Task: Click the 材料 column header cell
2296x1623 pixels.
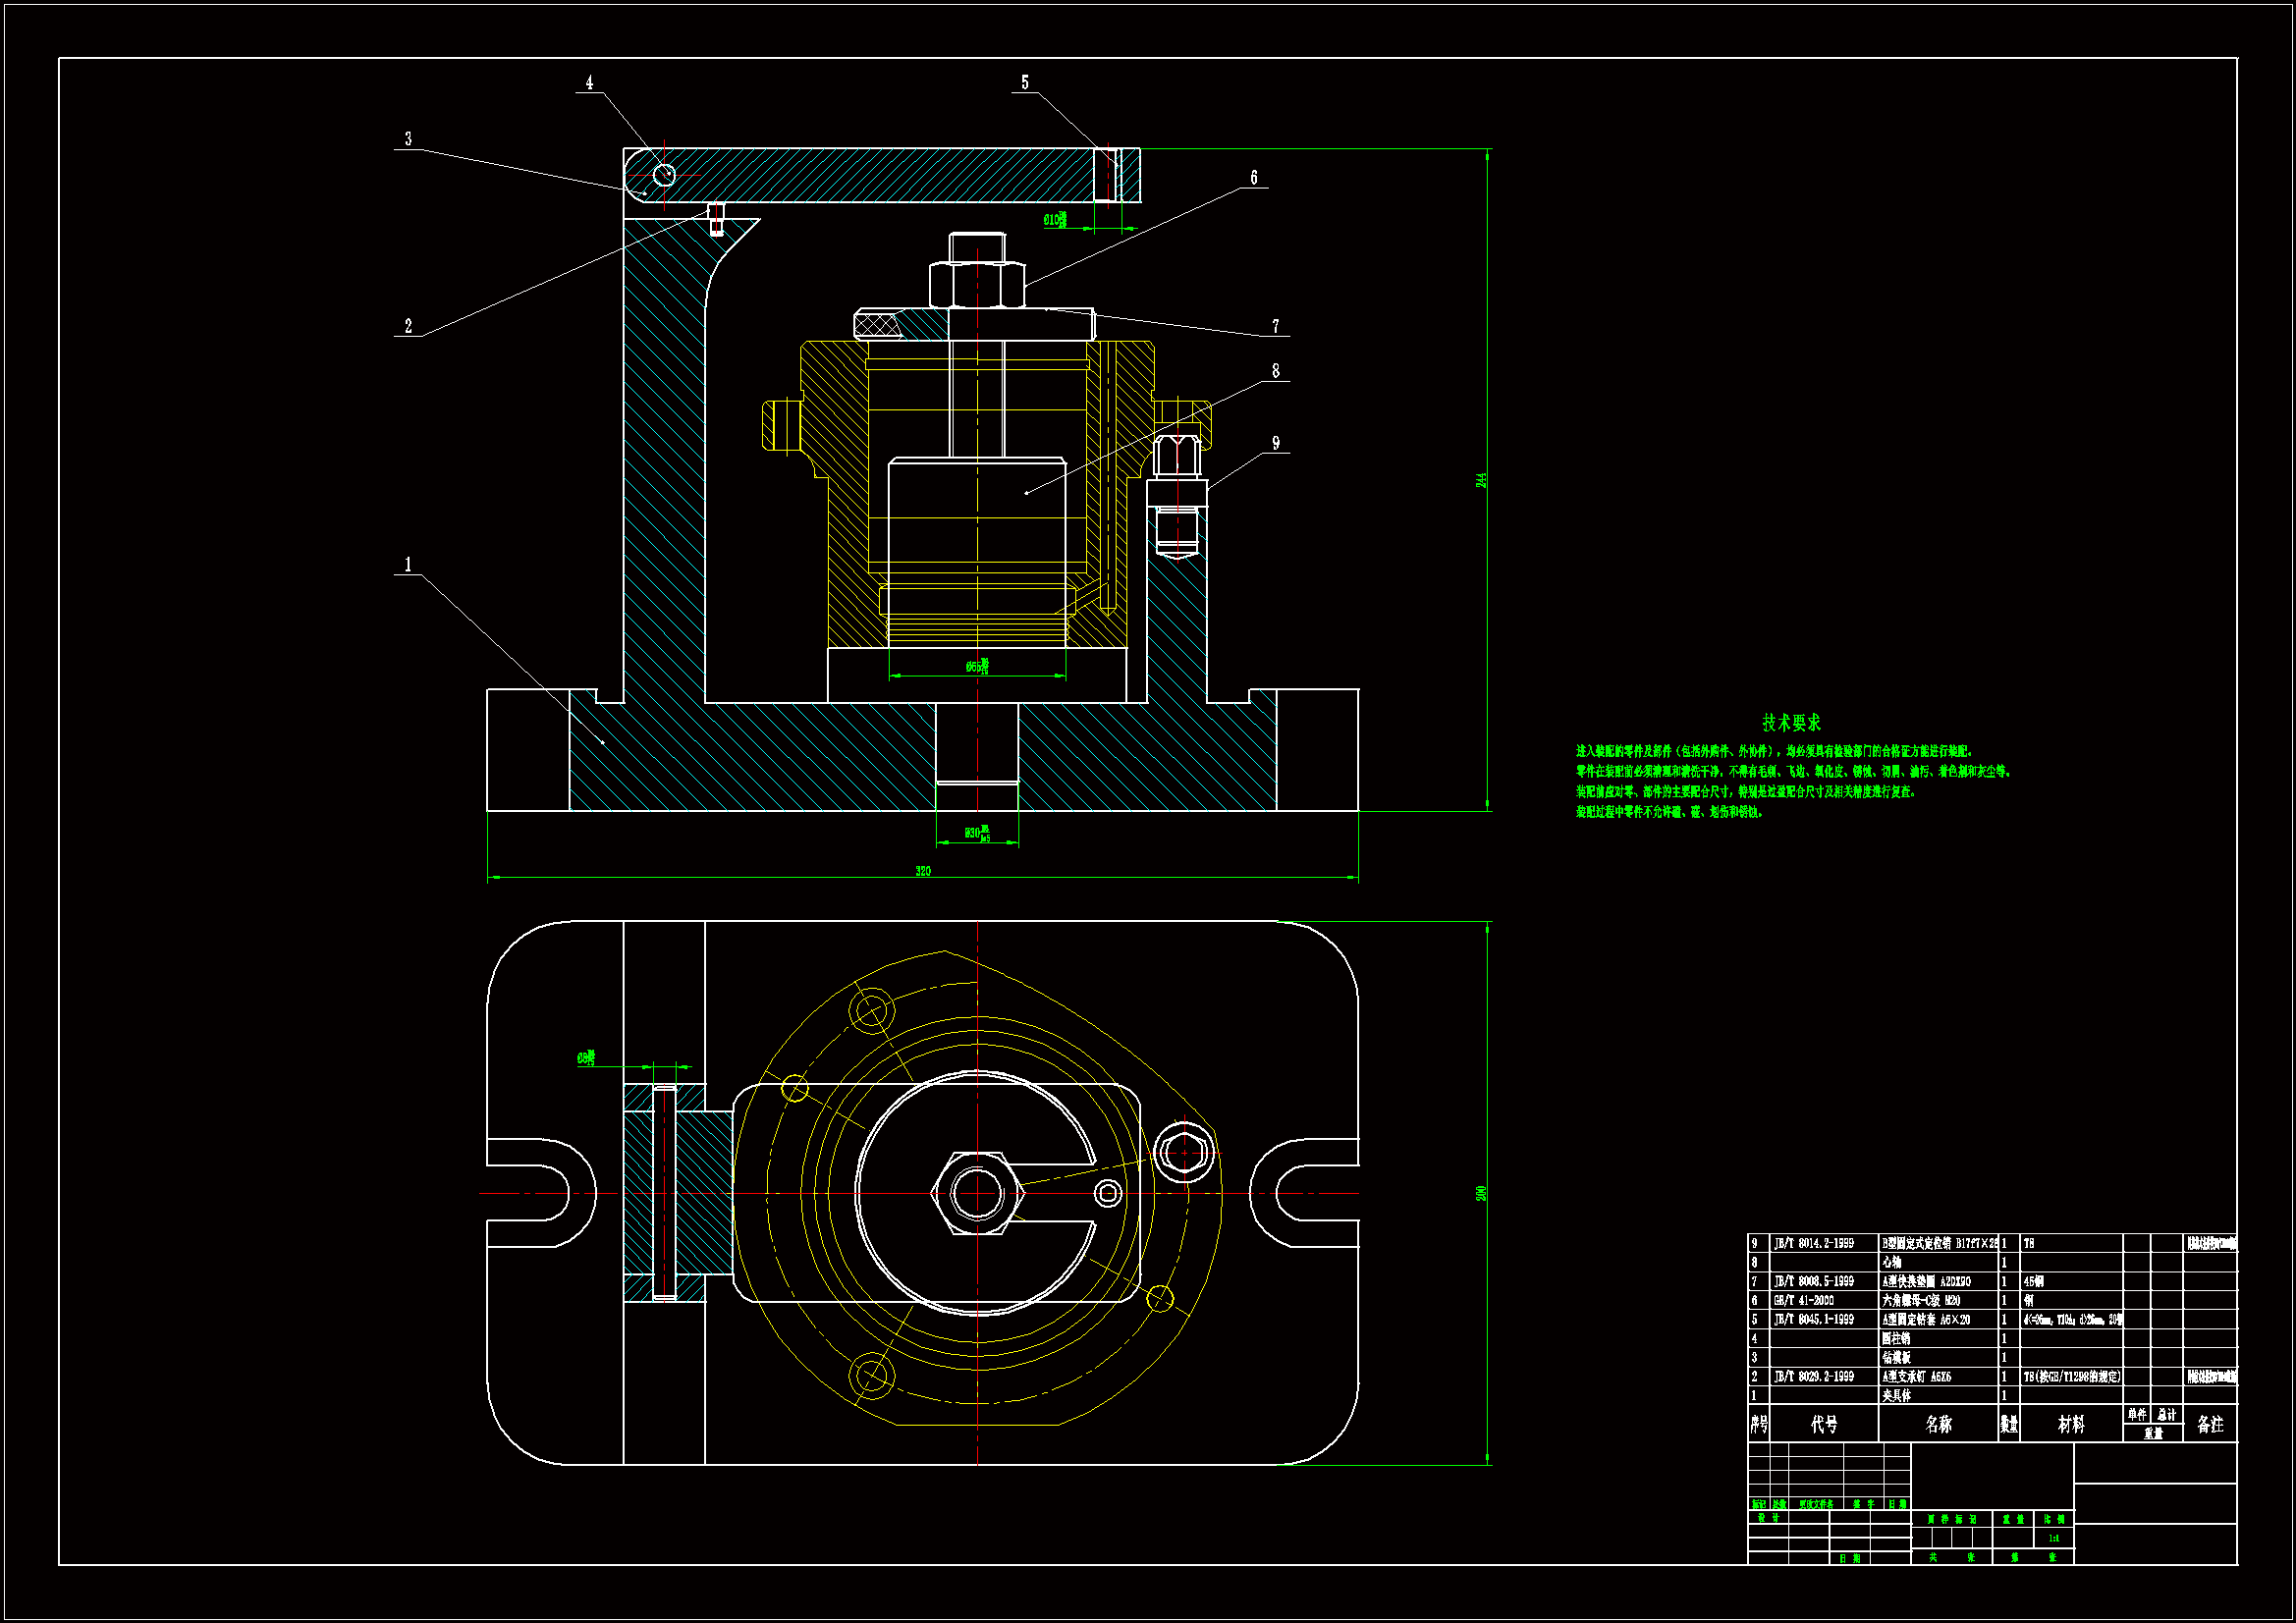Action: [x=2071, y=1424]
